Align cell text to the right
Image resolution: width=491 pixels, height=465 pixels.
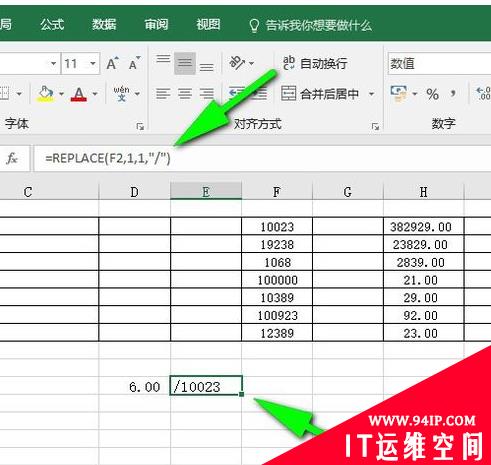pos(207,94)
